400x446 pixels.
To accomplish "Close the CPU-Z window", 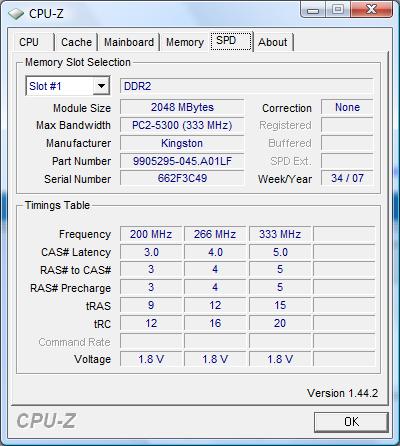I will tap(371, 9).
